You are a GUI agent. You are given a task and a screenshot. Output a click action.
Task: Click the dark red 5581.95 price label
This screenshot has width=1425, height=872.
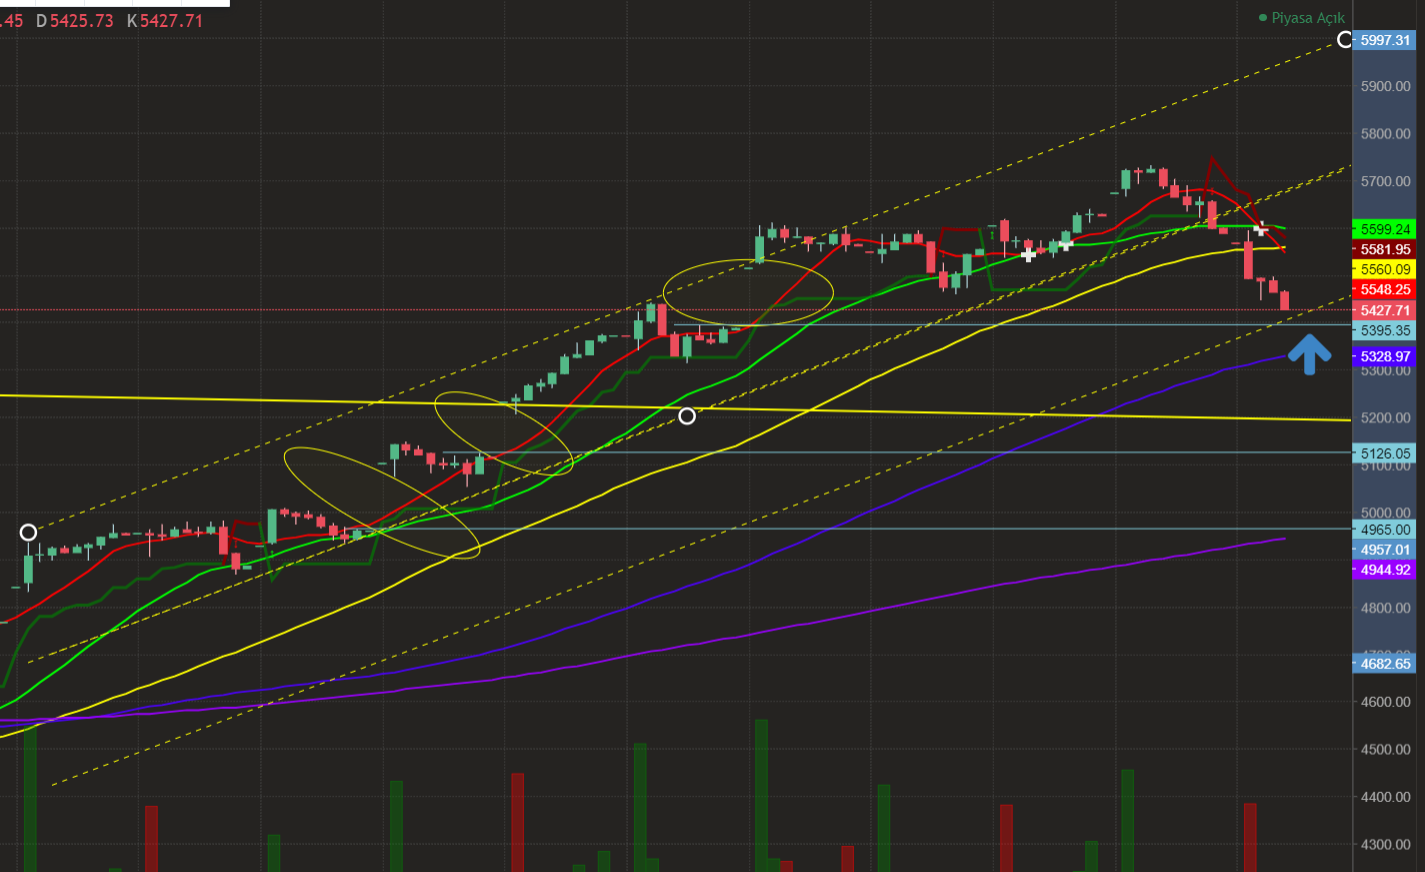[1385, 249]
